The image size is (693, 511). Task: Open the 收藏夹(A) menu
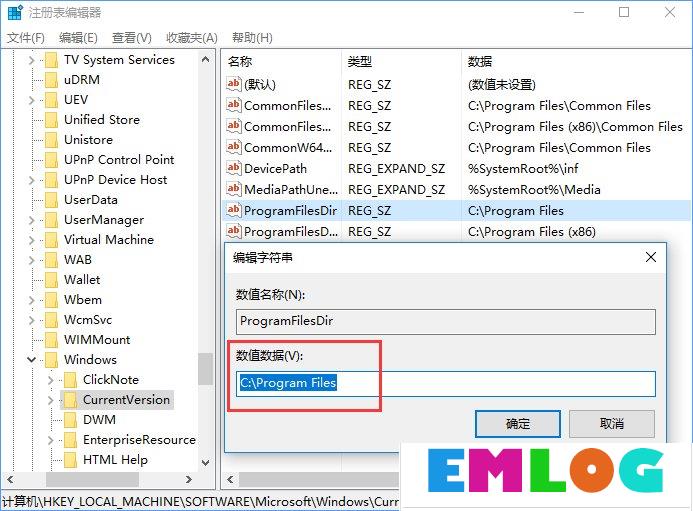pos(191,38)
